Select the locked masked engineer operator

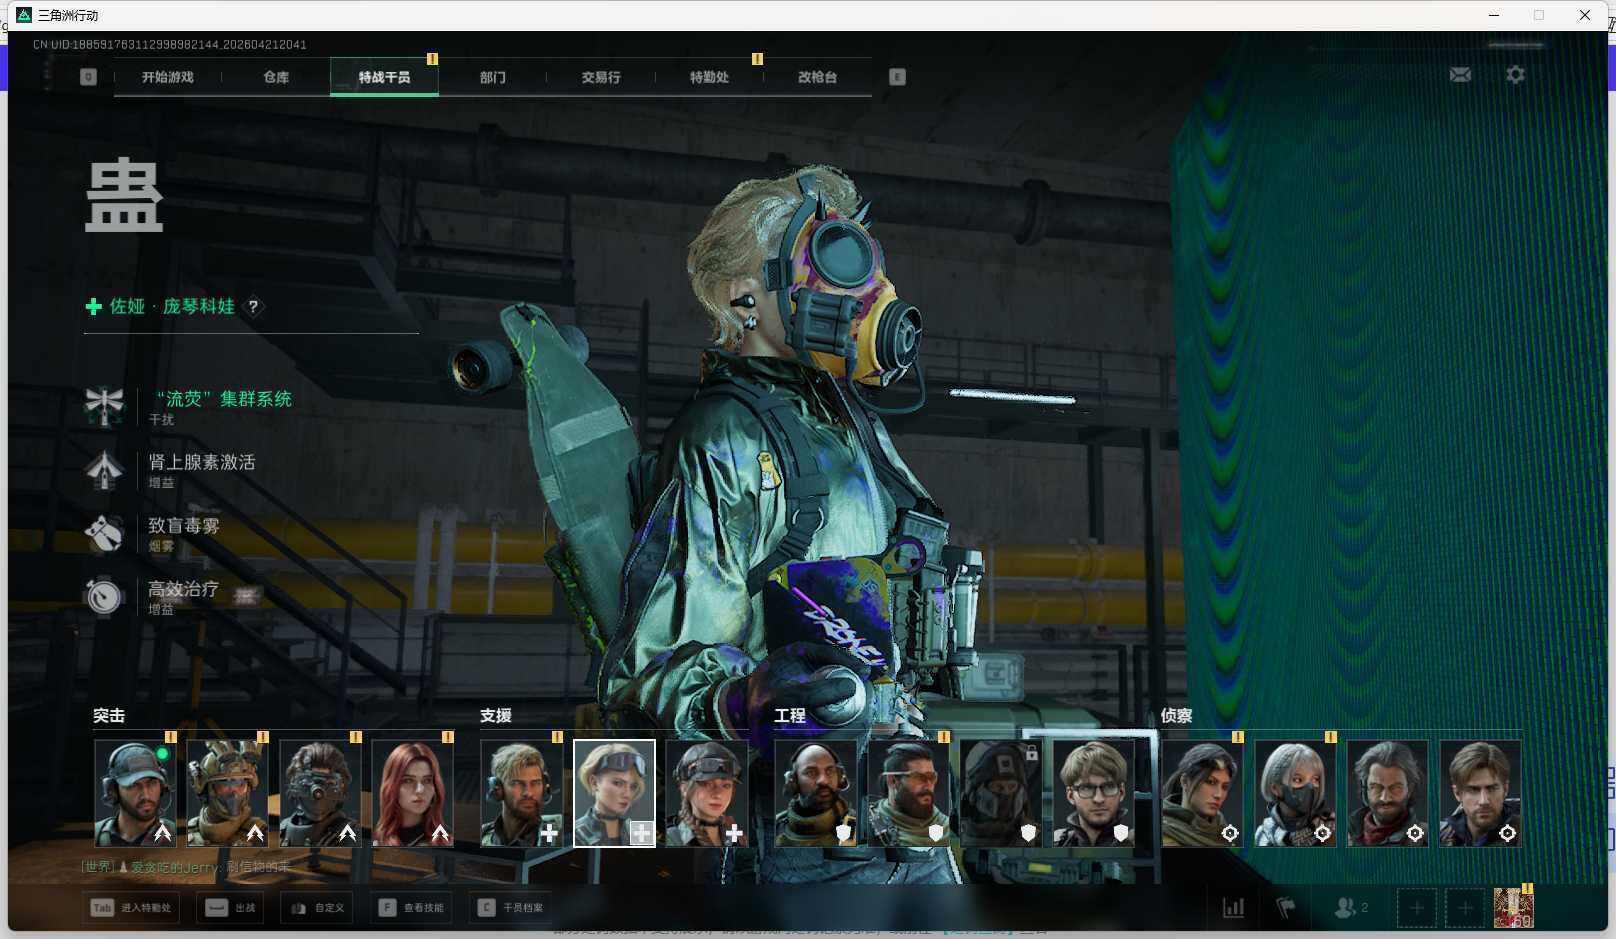tap(1001, 793)
